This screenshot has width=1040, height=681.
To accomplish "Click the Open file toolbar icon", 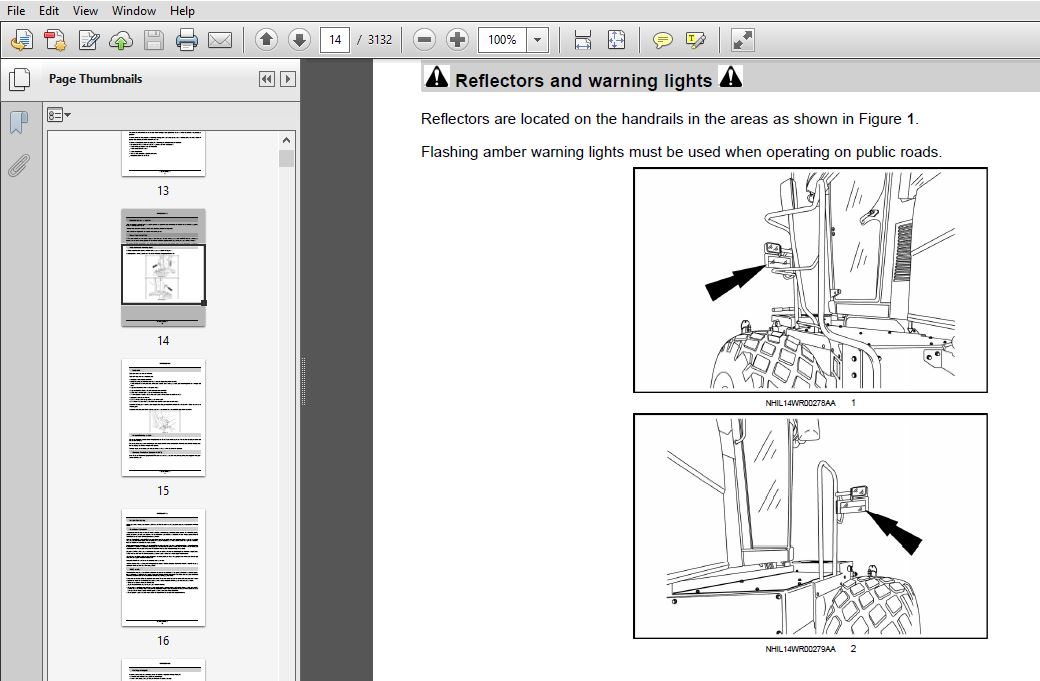I will pos(22,40).
